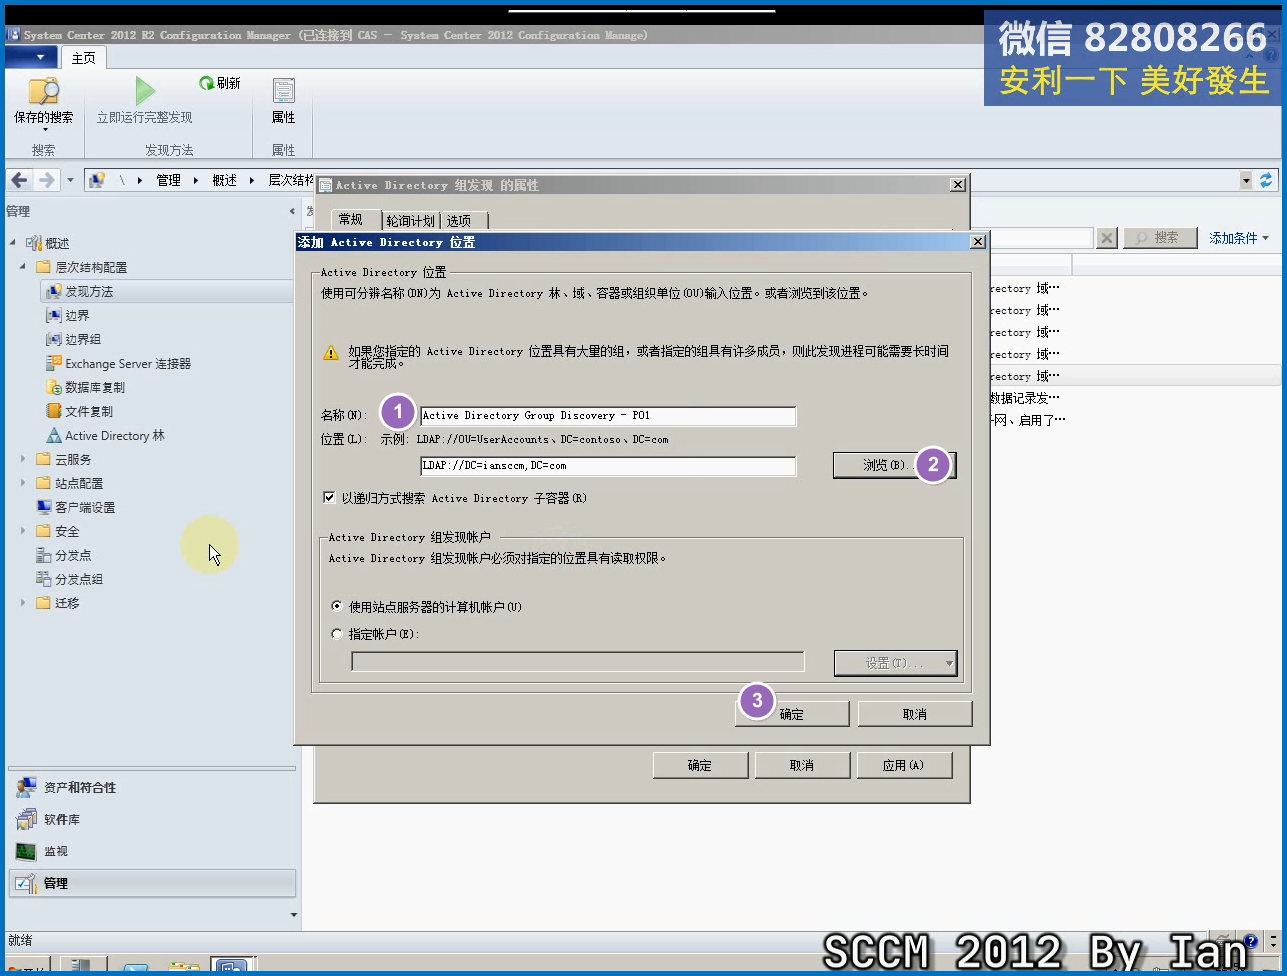1287x976 pixels.
Task: Click 取消 in the group discovery properties window
Action: pyautogui.click(x=802, y=765)
